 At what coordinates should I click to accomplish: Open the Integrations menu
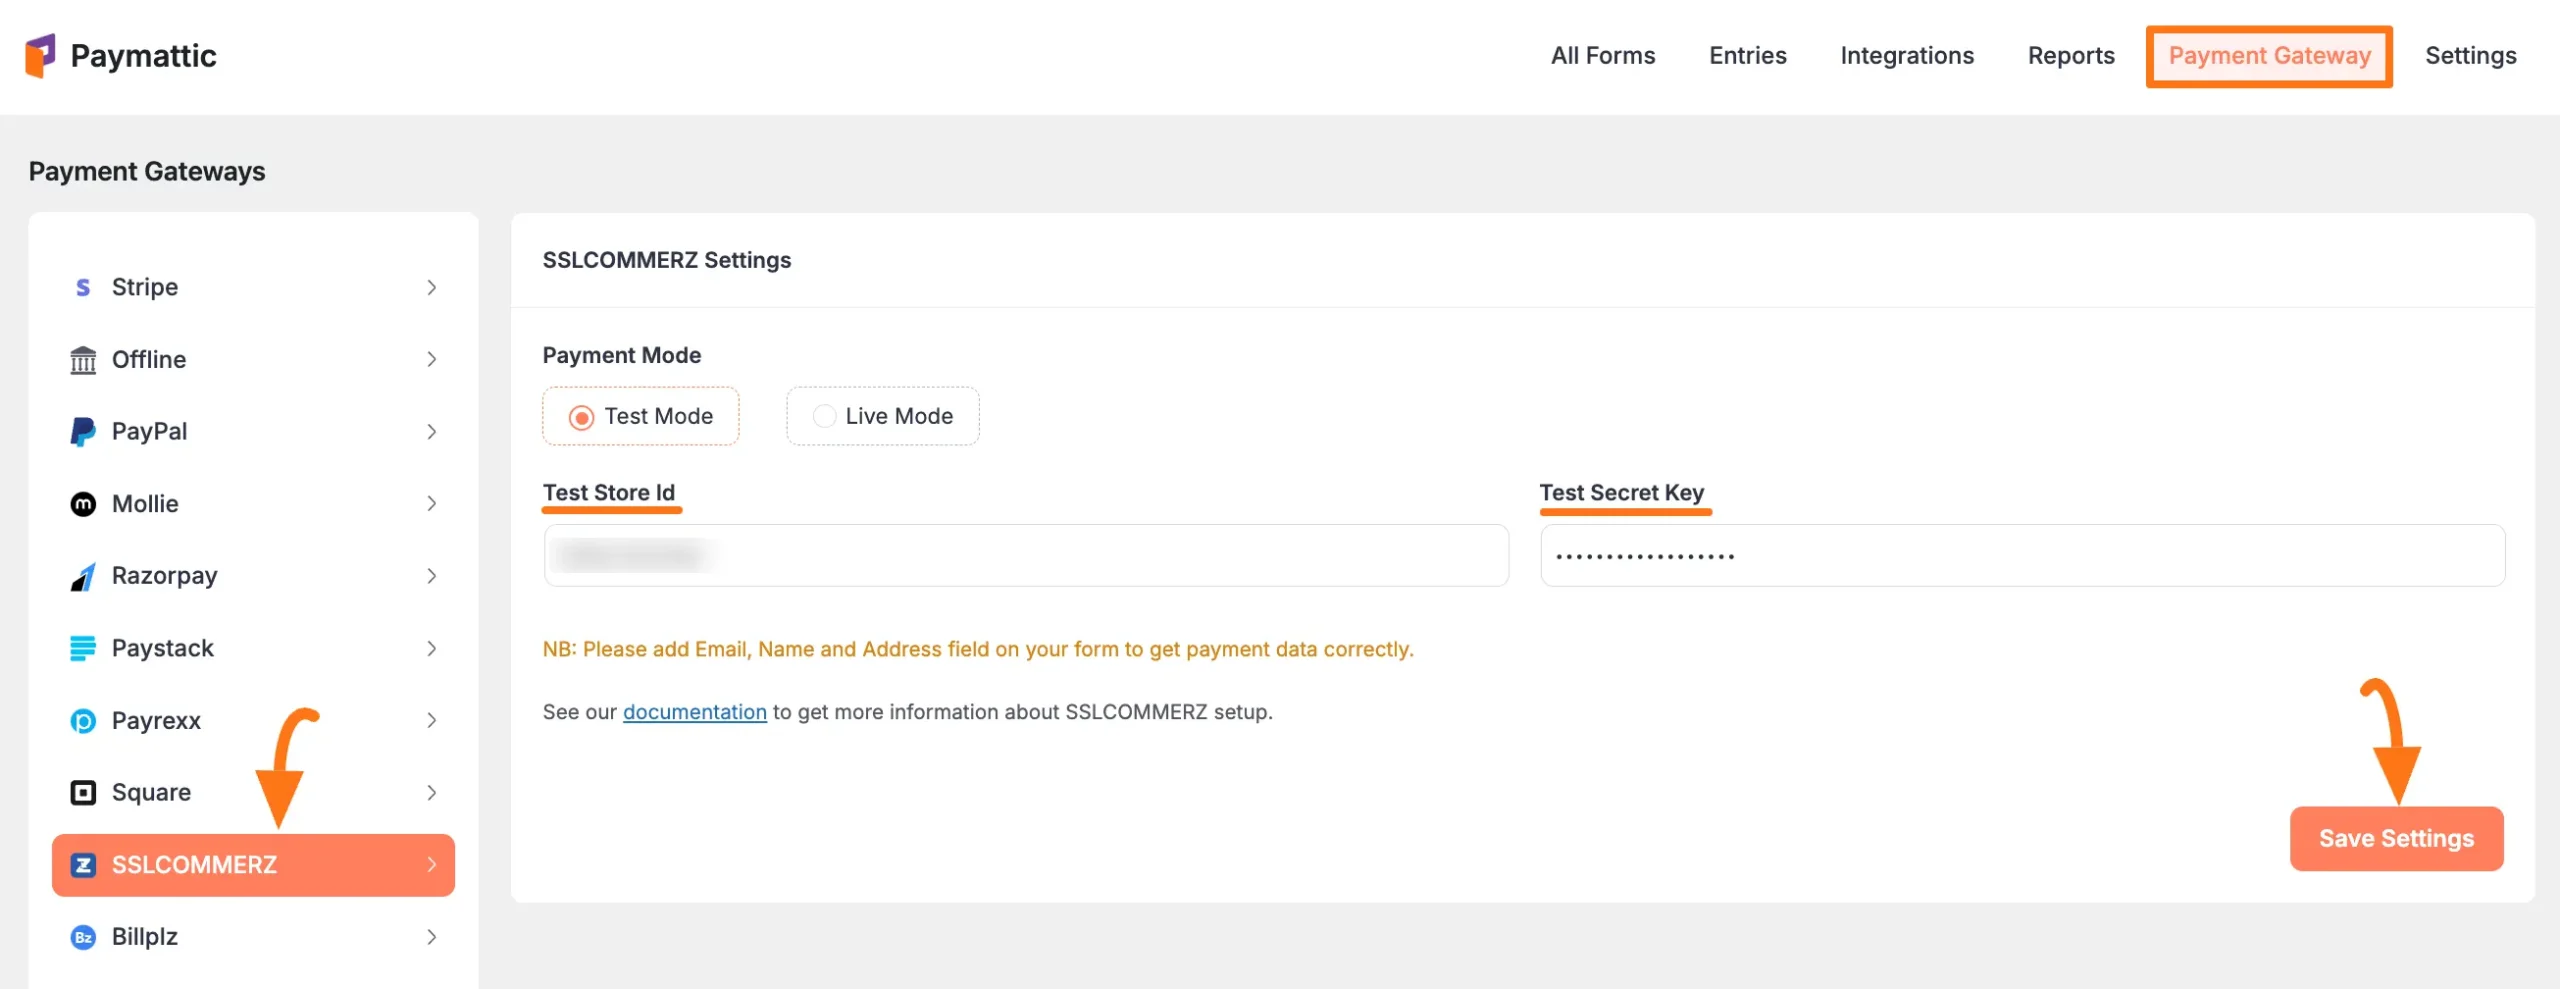coord(1907,56)
